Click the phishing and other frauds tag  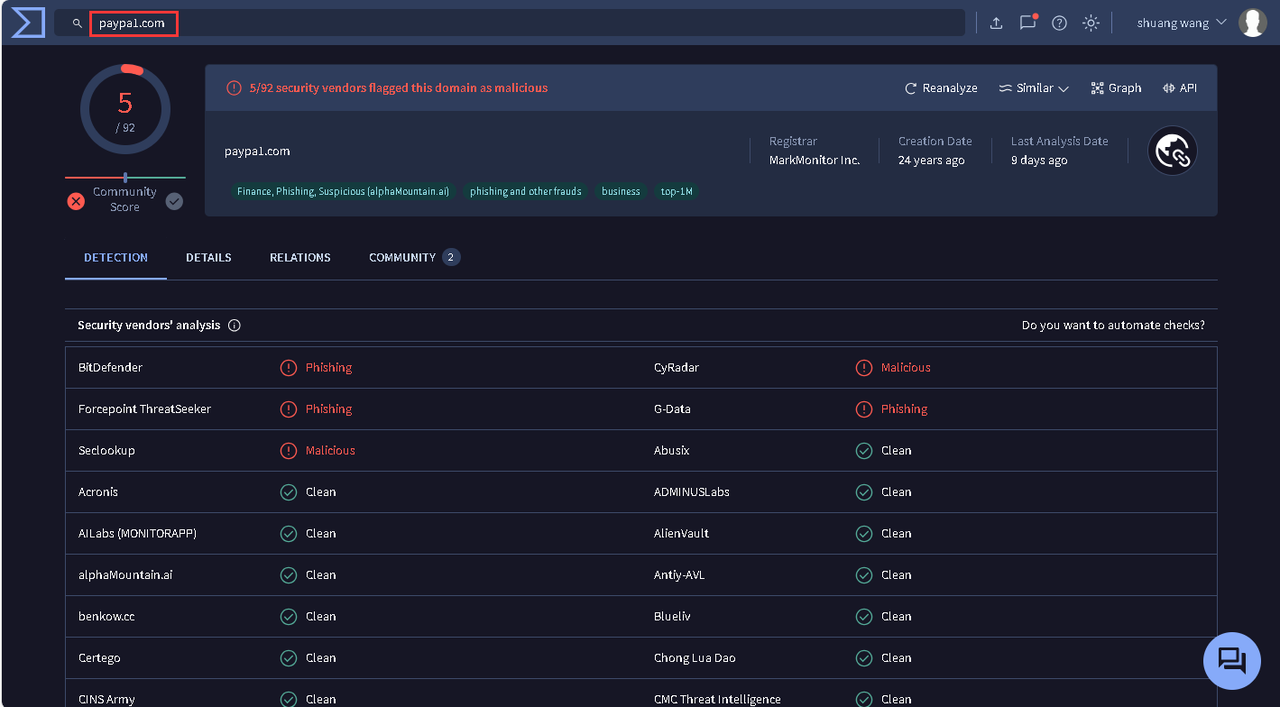click(x=525, y=191)
